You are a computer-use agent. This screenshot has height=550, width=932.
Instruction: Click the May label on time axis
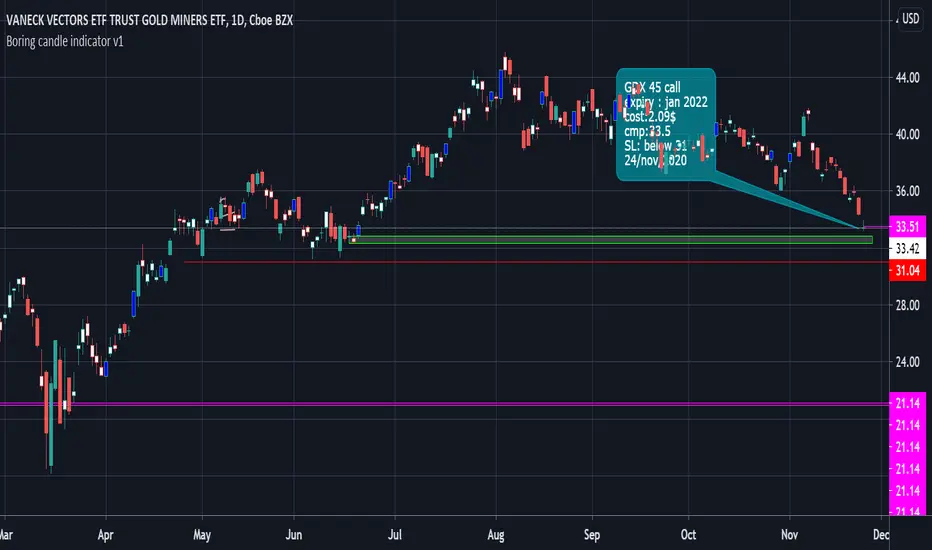pos(202,535)
